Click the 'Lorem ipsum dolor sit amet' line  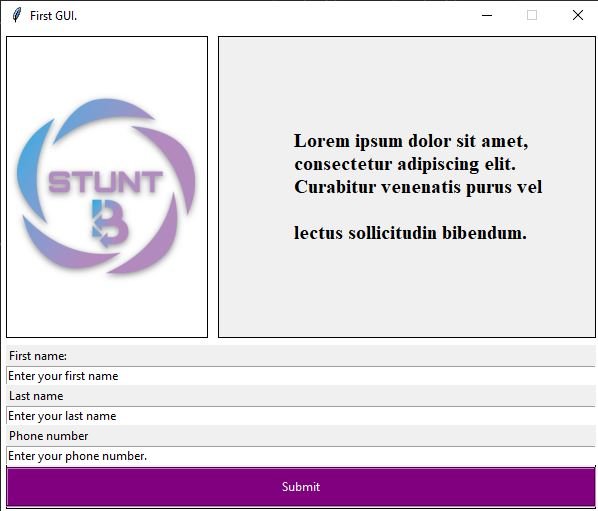tap(411, 141)
